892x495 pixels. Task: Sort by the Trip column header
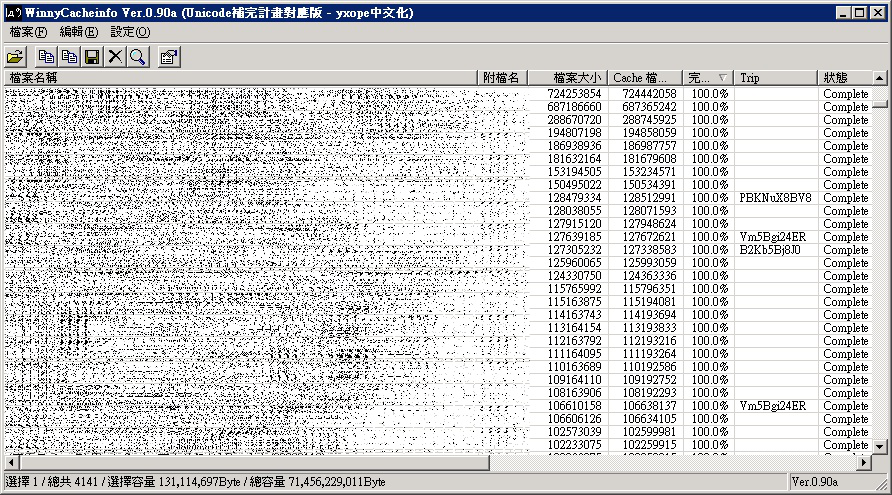pos(776,78)
